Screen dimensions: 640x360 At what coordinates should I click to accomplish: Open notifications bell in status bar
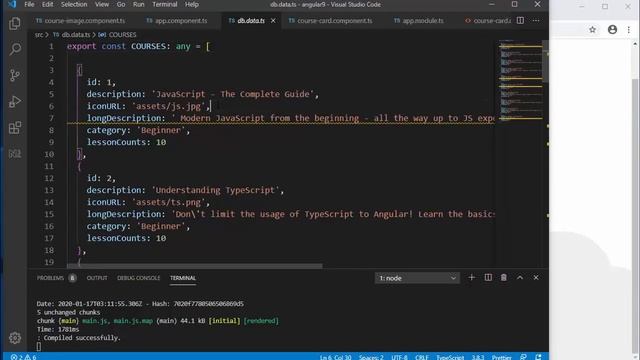click(538, 357)
